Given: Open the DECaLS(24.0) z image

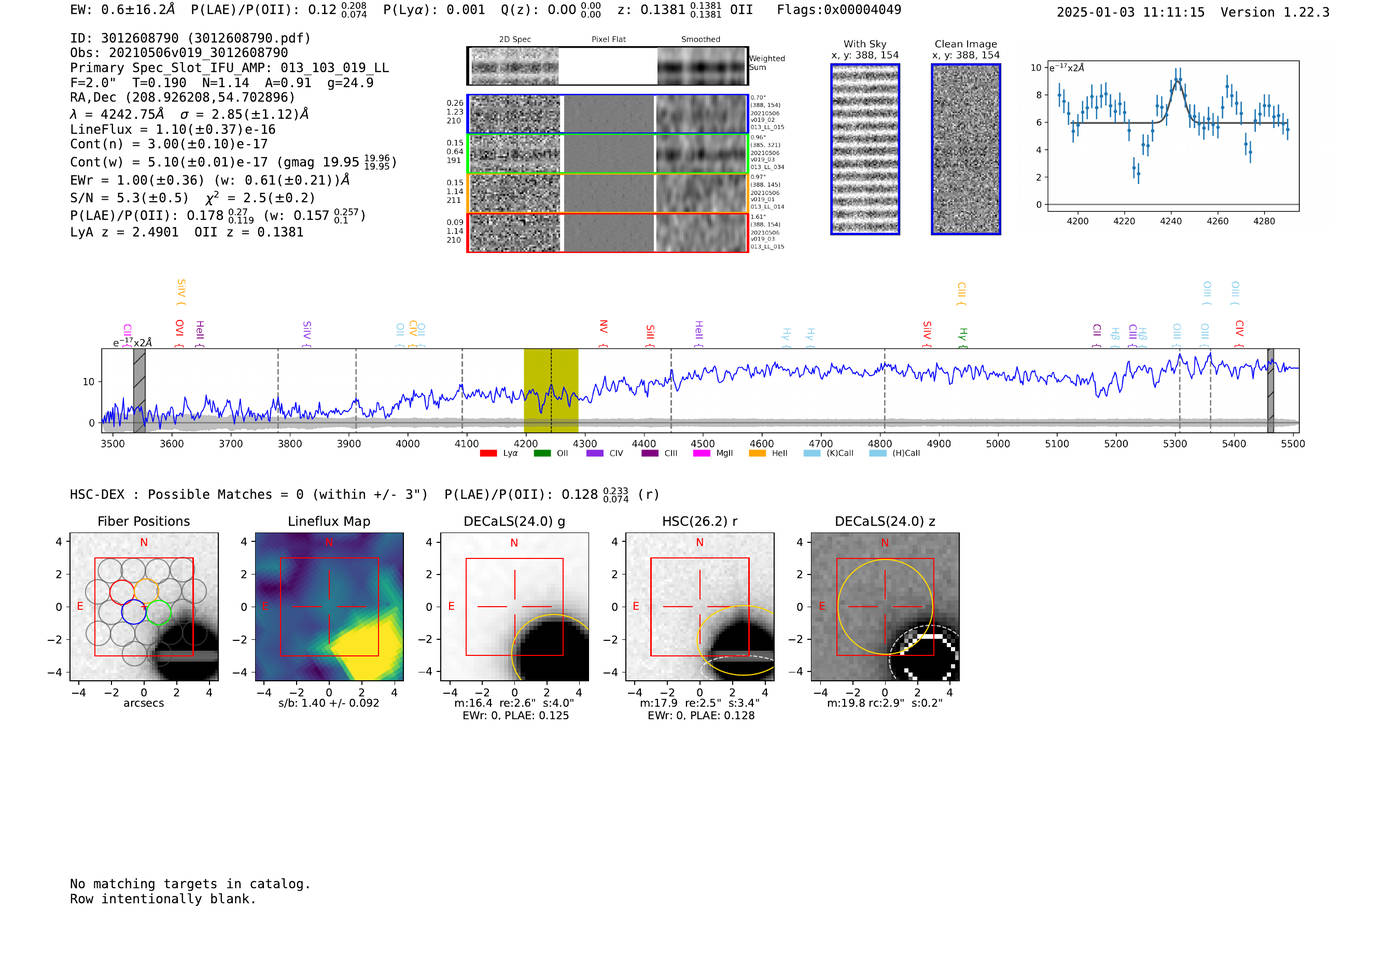Looking at the screenshot, I should point(884,607).
